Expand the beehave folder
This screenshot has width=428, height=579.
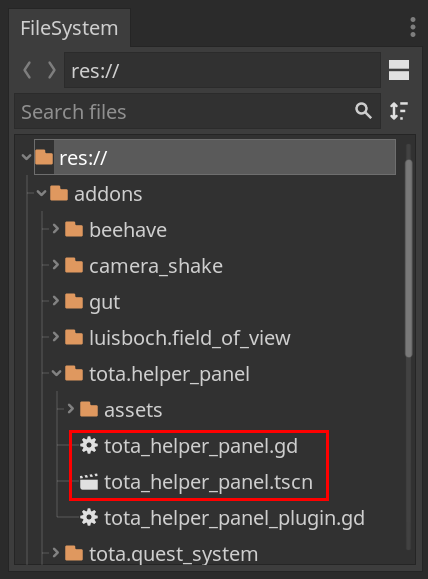tap(56, 229)
